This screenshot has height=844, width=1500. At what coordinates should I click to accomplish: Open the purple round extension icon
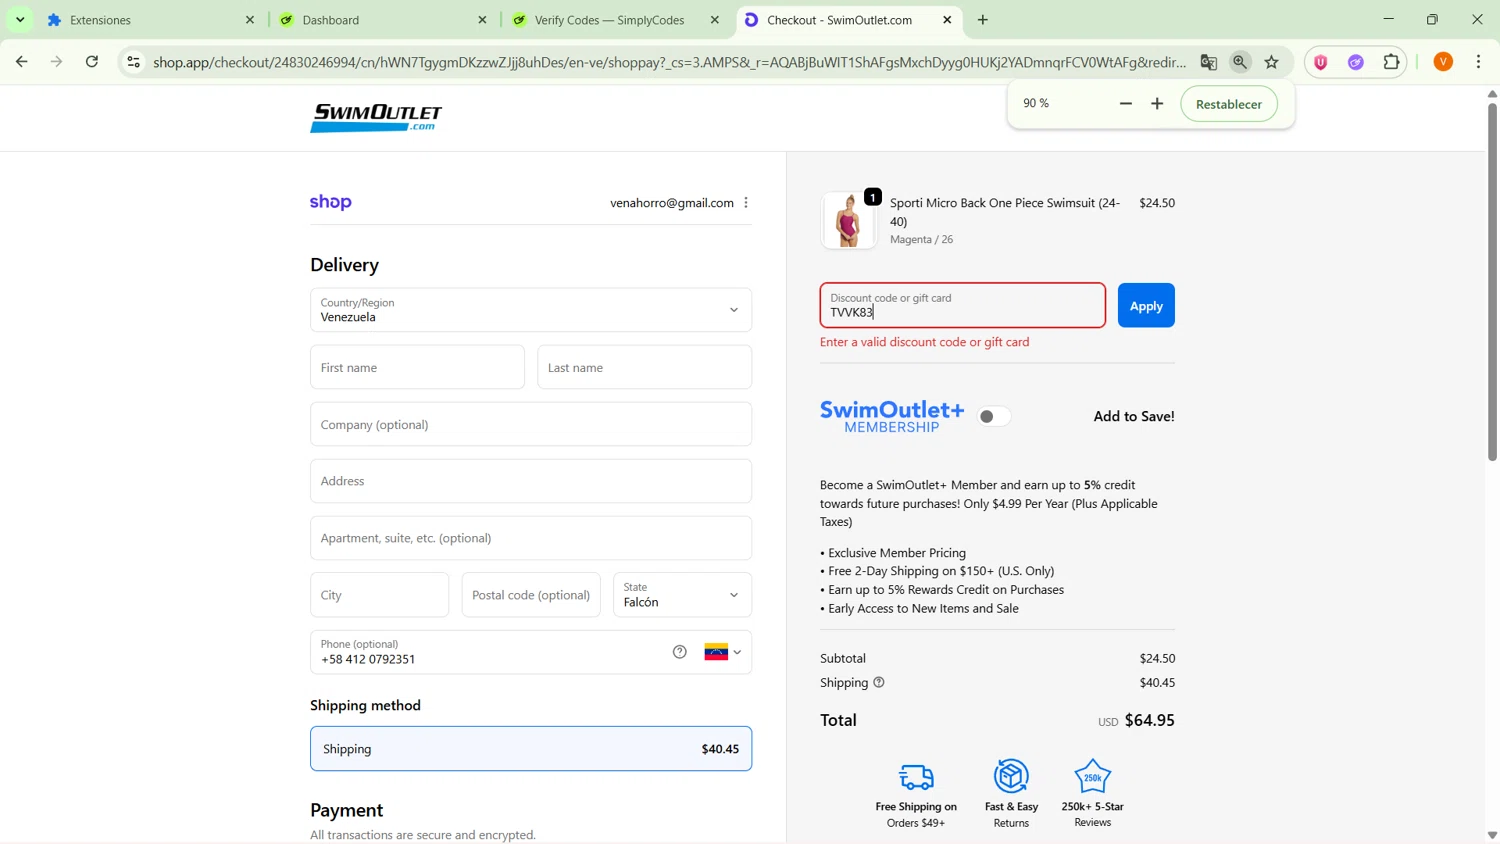pos(1356,62)
